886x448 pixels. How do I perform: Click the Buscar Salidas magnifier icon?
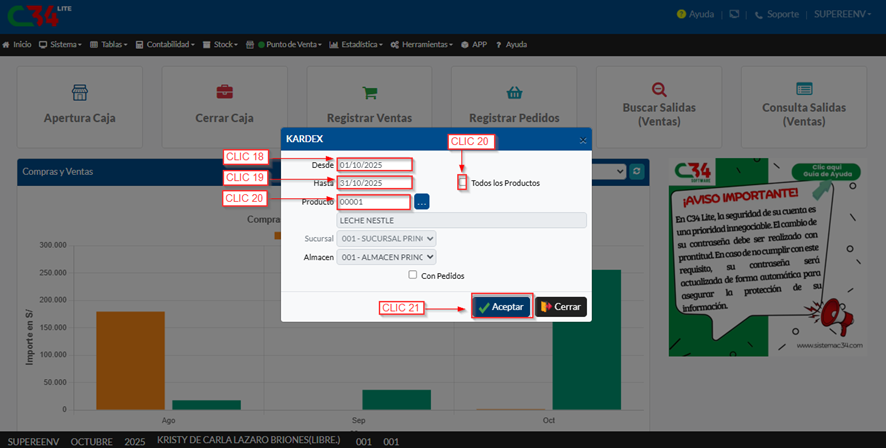click(658, 90)
